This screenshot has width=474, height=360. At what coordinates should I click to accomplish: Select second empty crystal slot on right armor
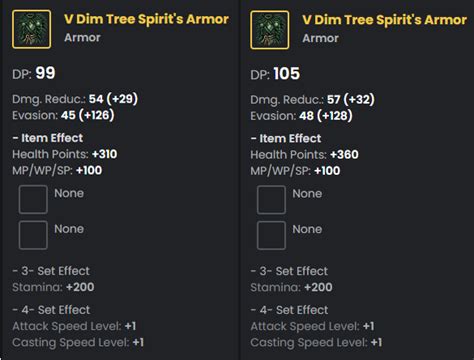tap(271, 235)
